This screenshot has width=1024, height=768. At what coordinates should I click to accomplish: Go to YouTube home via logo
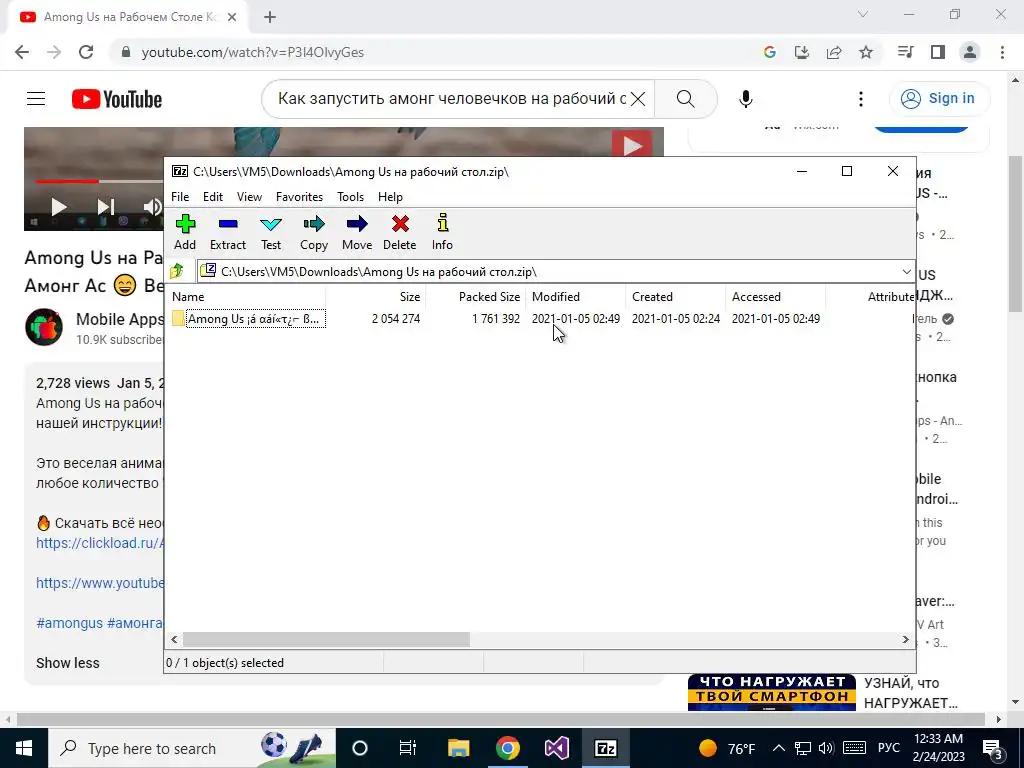(117, 99)
